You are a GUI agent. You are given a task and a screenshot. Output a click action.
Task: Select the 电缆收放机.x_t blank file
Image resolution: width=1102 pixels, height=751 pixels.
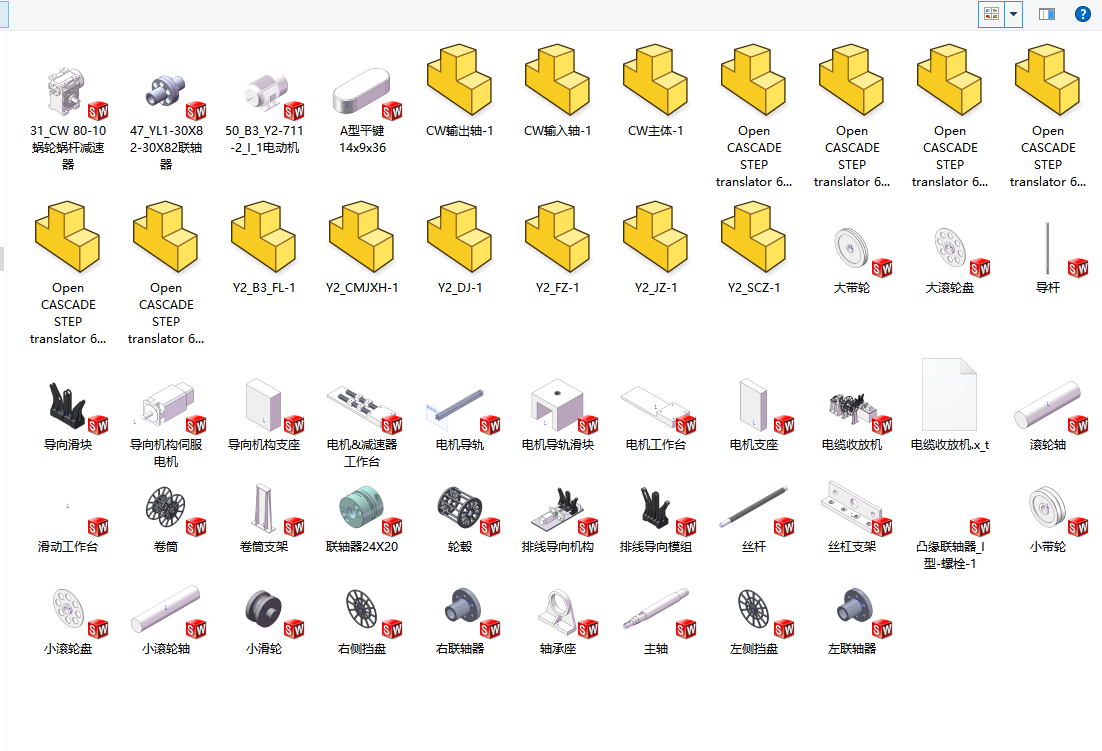(x=950, y=395)
